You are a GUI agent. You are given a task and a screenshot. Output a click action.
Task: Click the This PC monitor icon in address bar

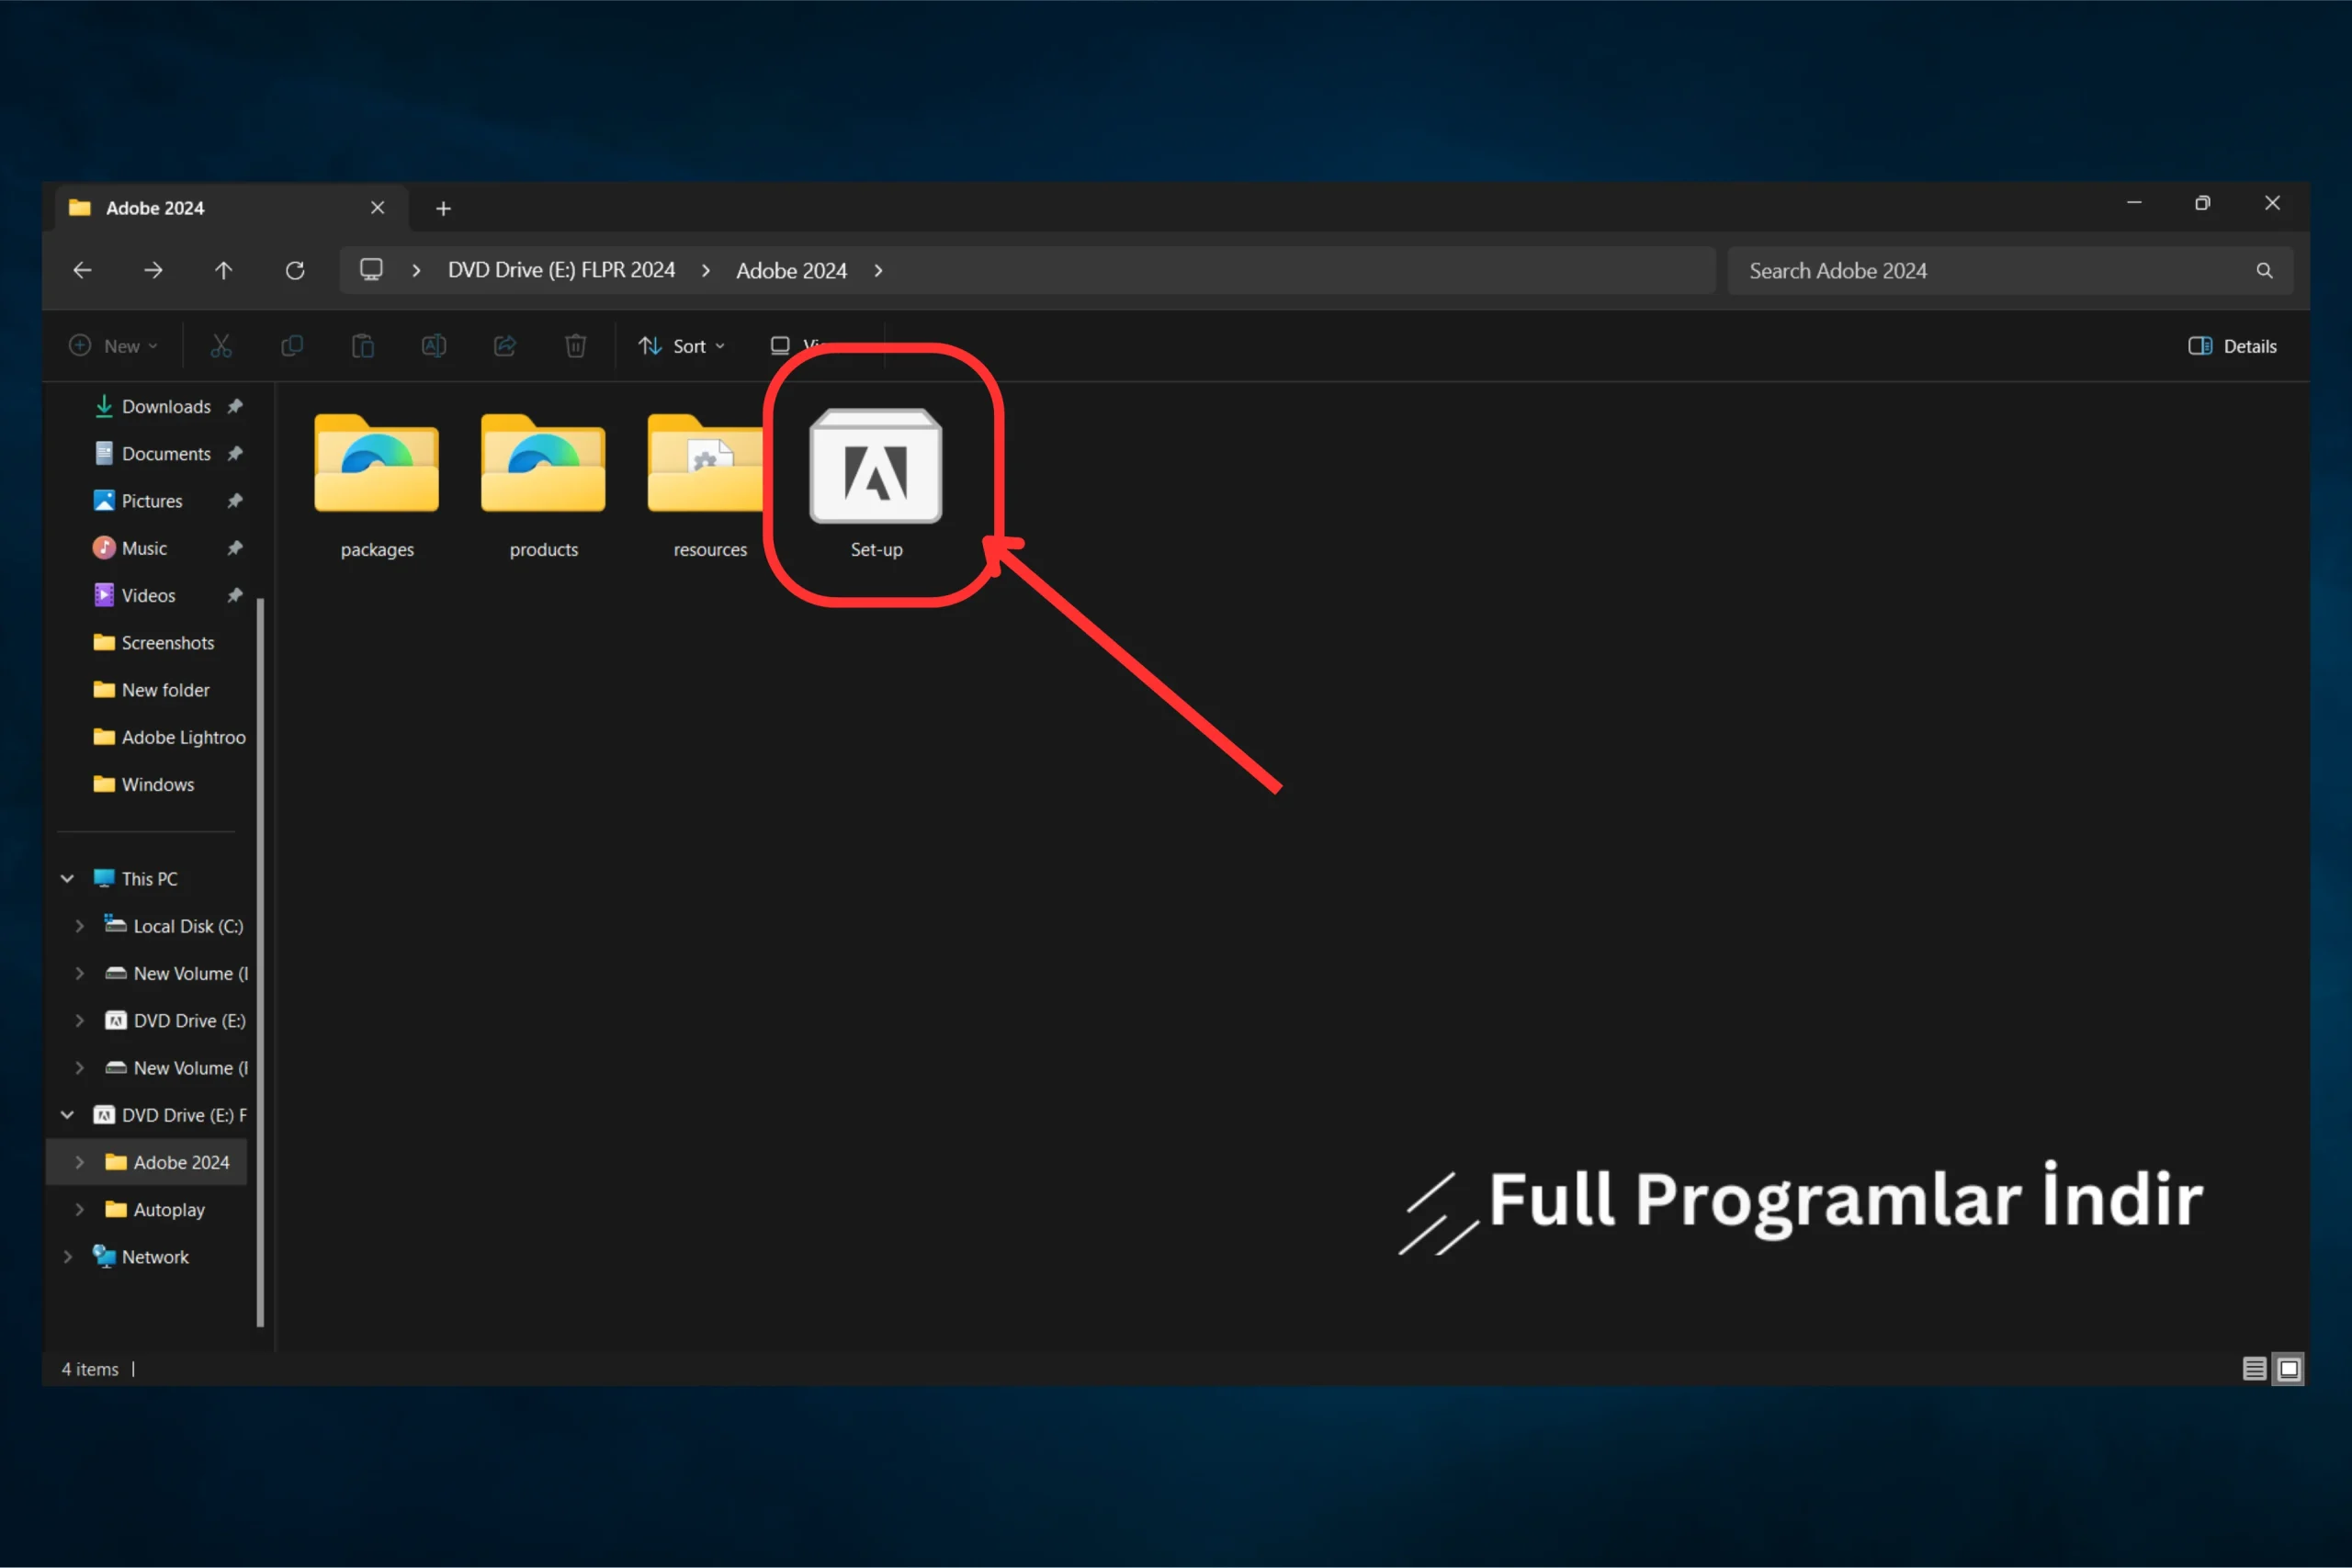coord(372,270)
